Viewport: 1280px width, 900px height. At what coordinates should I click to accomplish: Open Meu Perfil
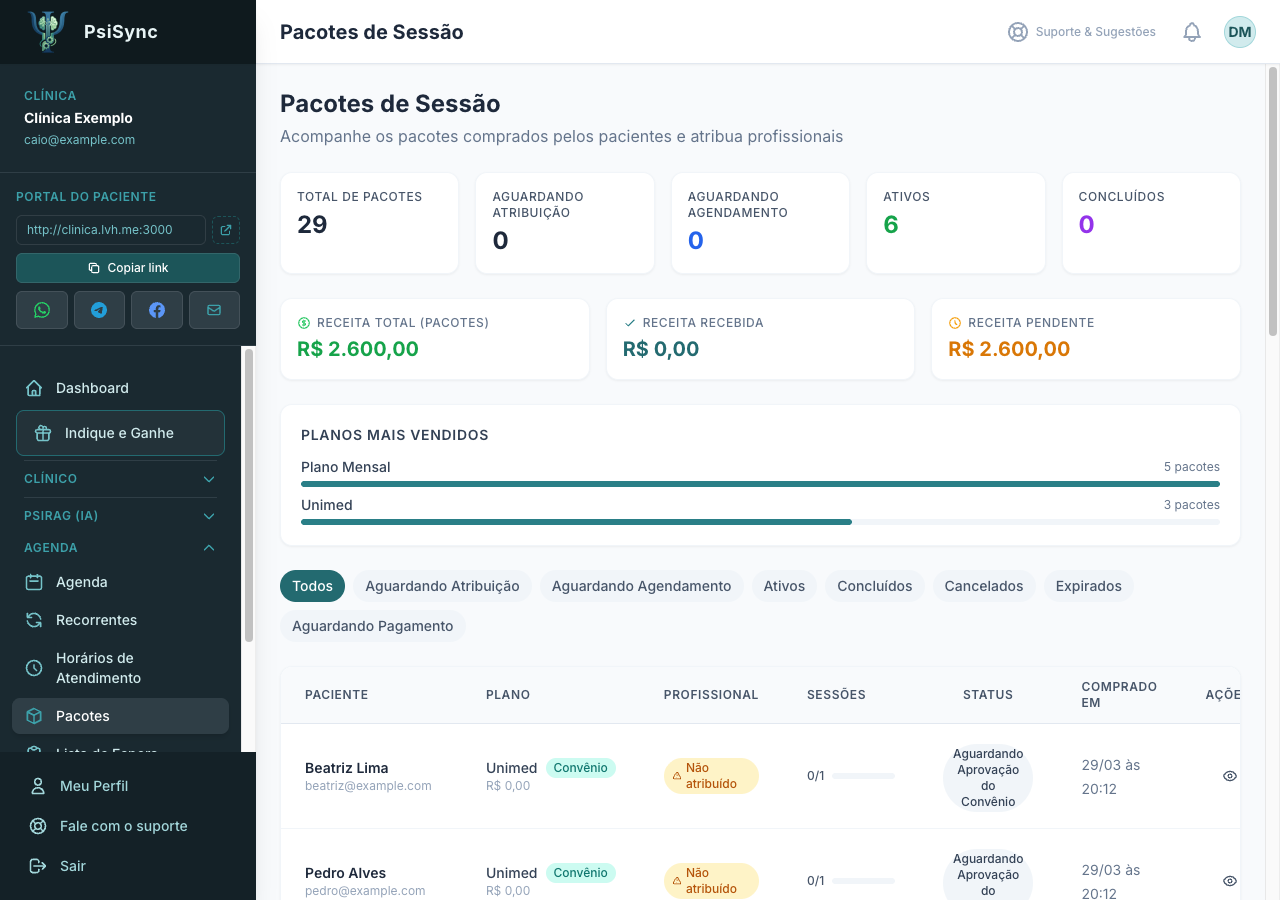(128, 786)
